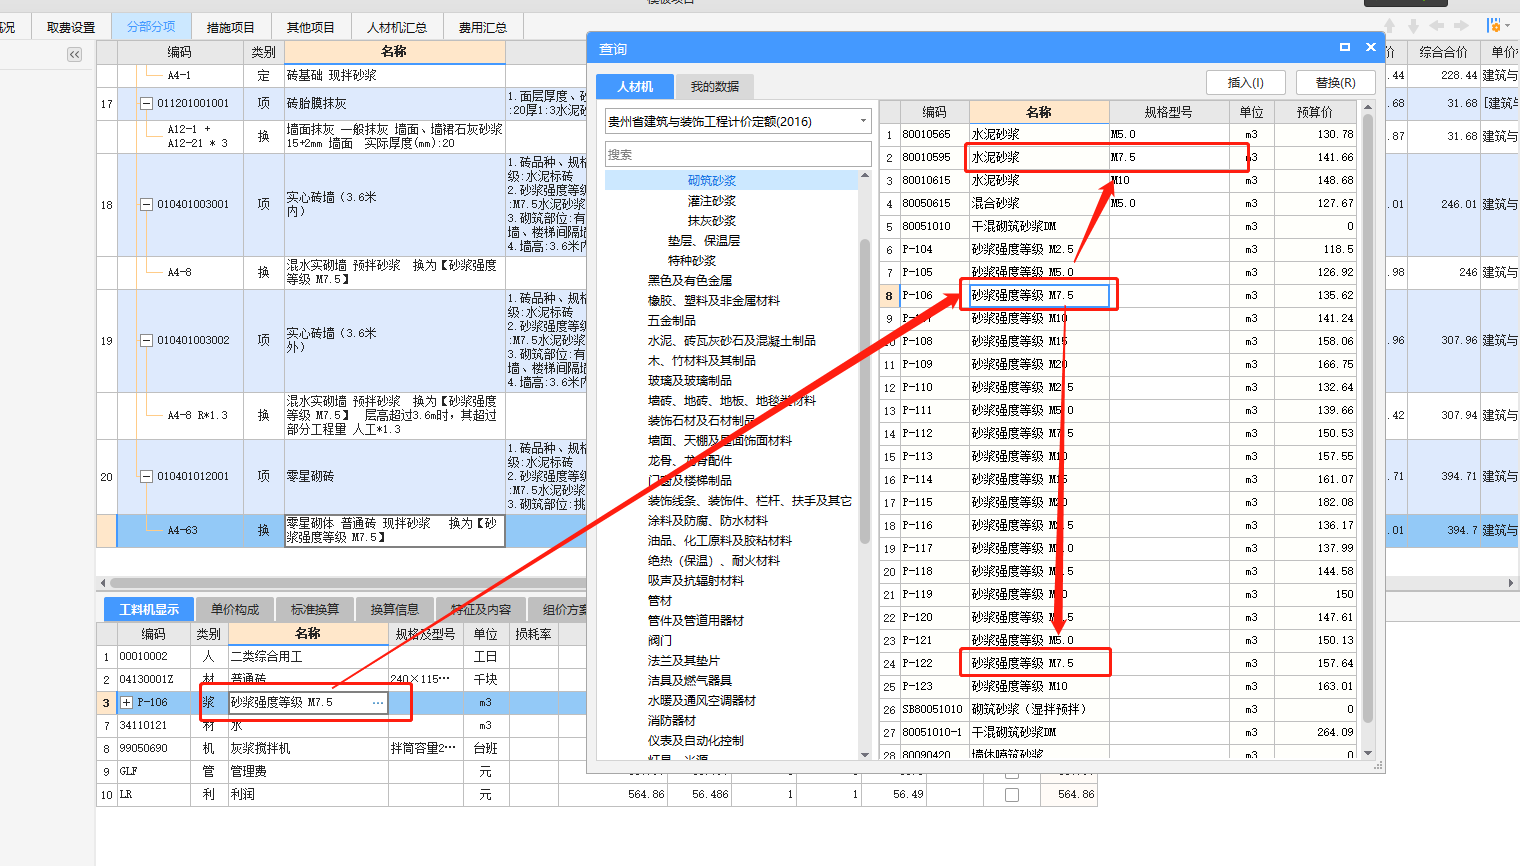Open the column settings gear icon

coord(1492,26)
